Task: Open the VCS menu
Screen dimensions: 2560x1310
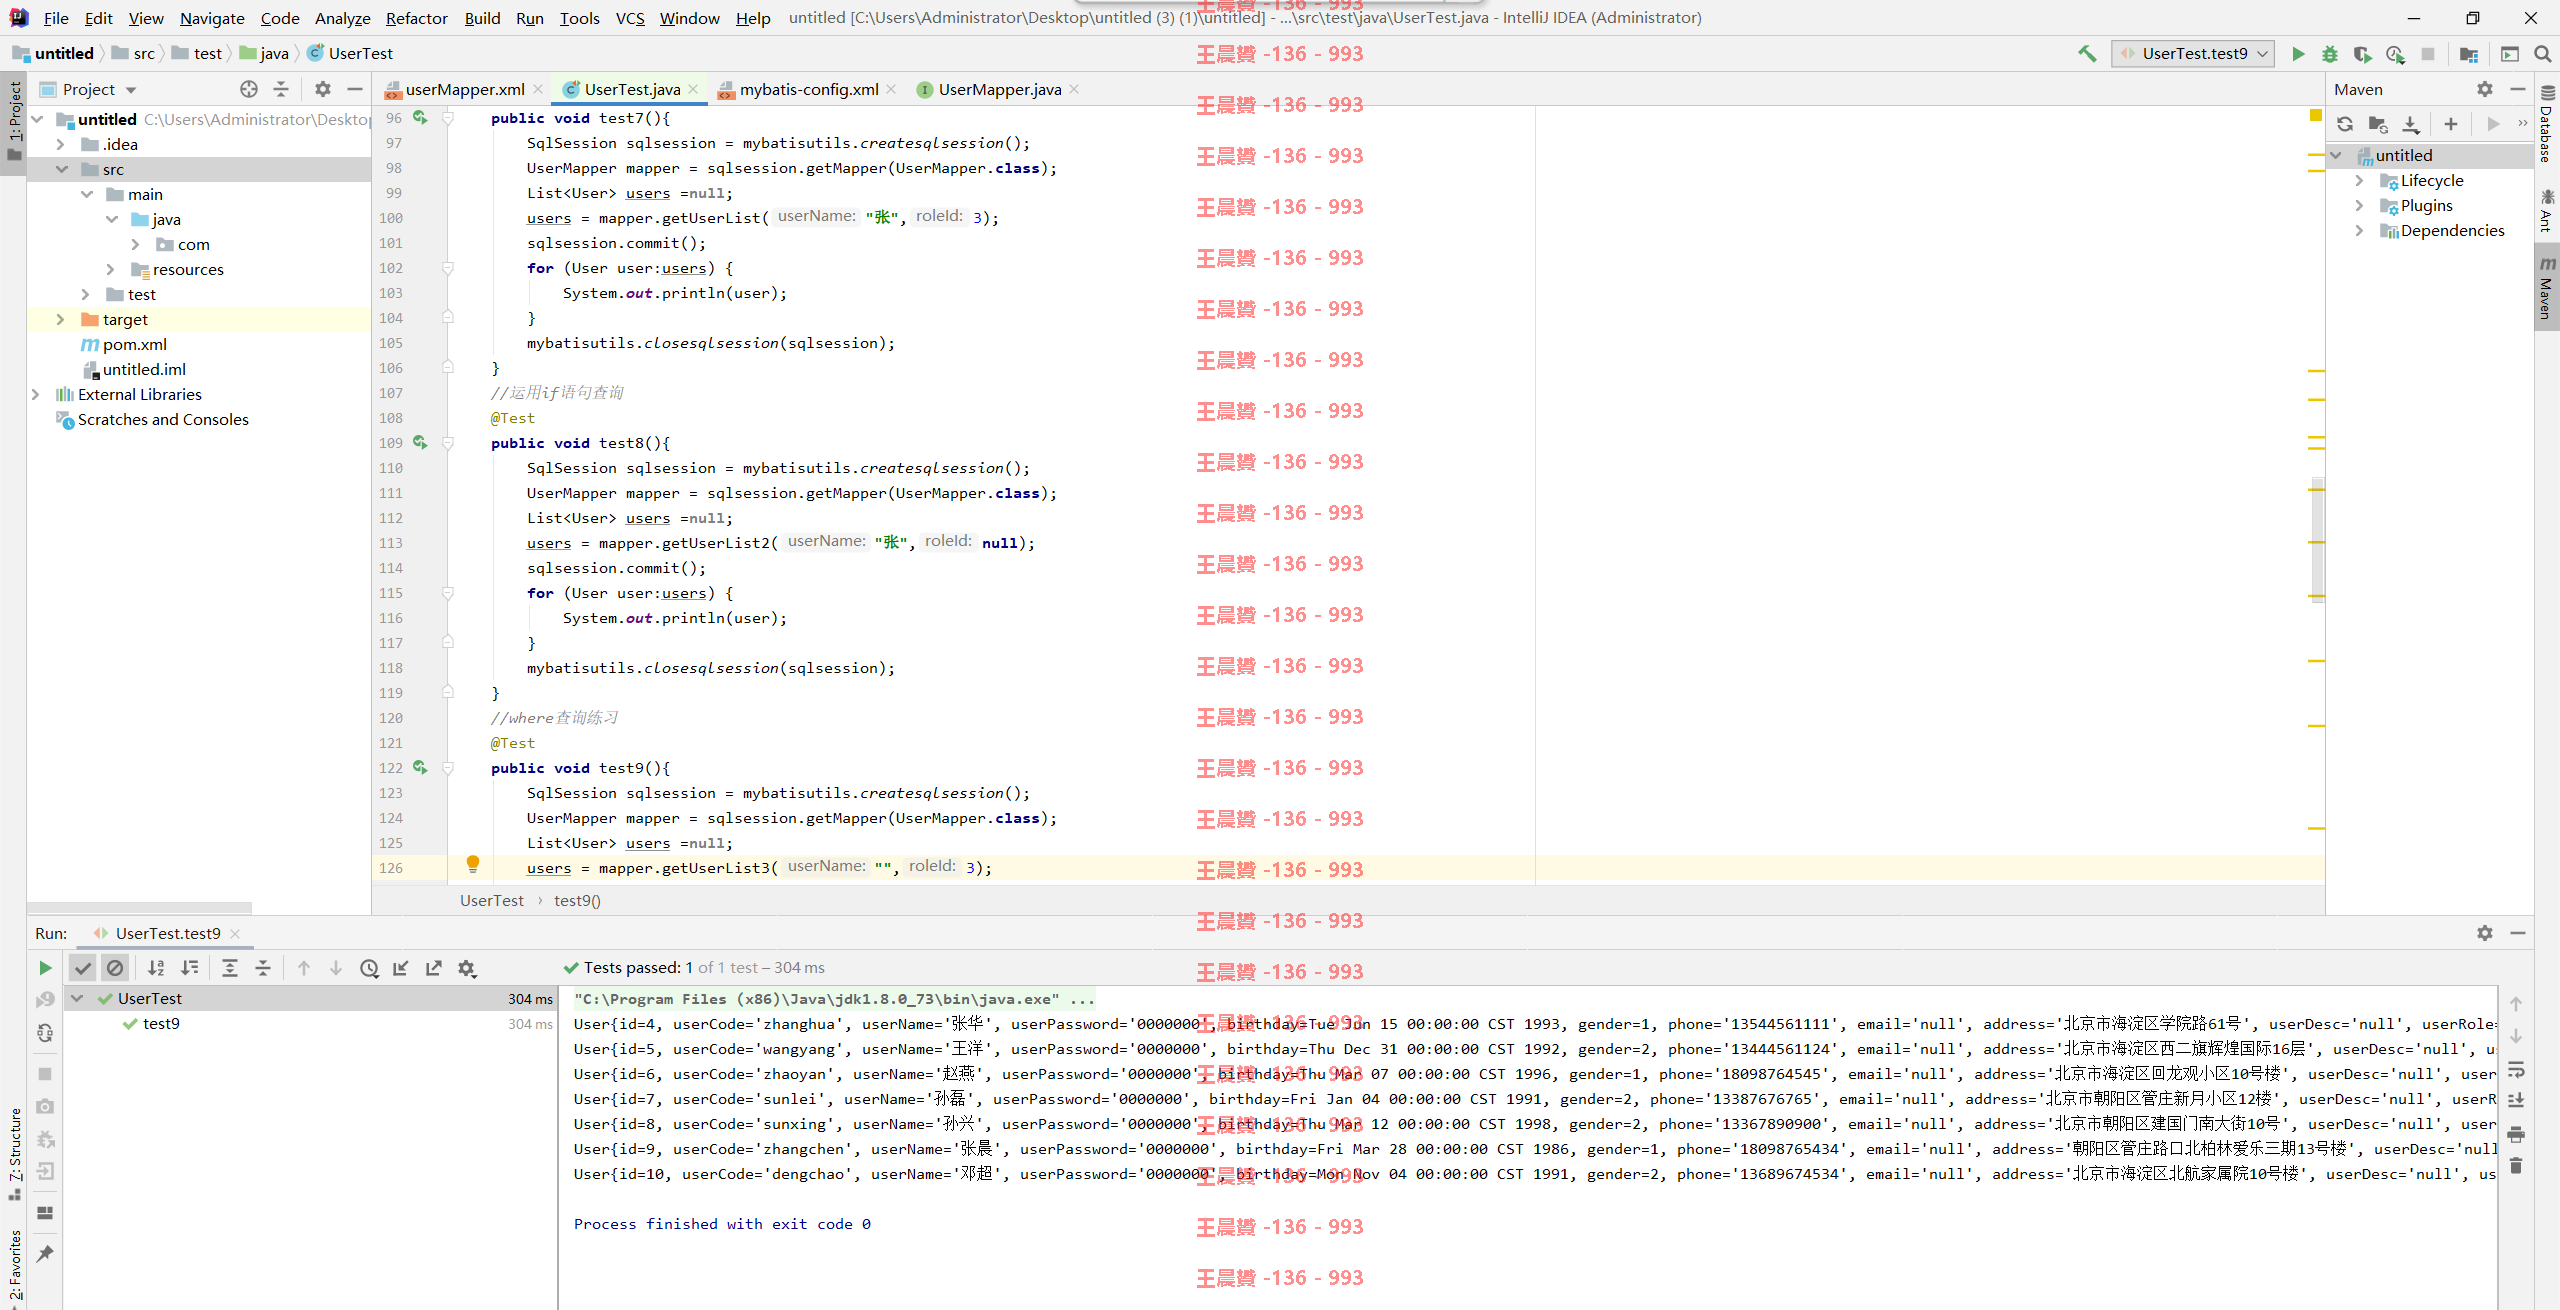Action: tap(630, 18)
